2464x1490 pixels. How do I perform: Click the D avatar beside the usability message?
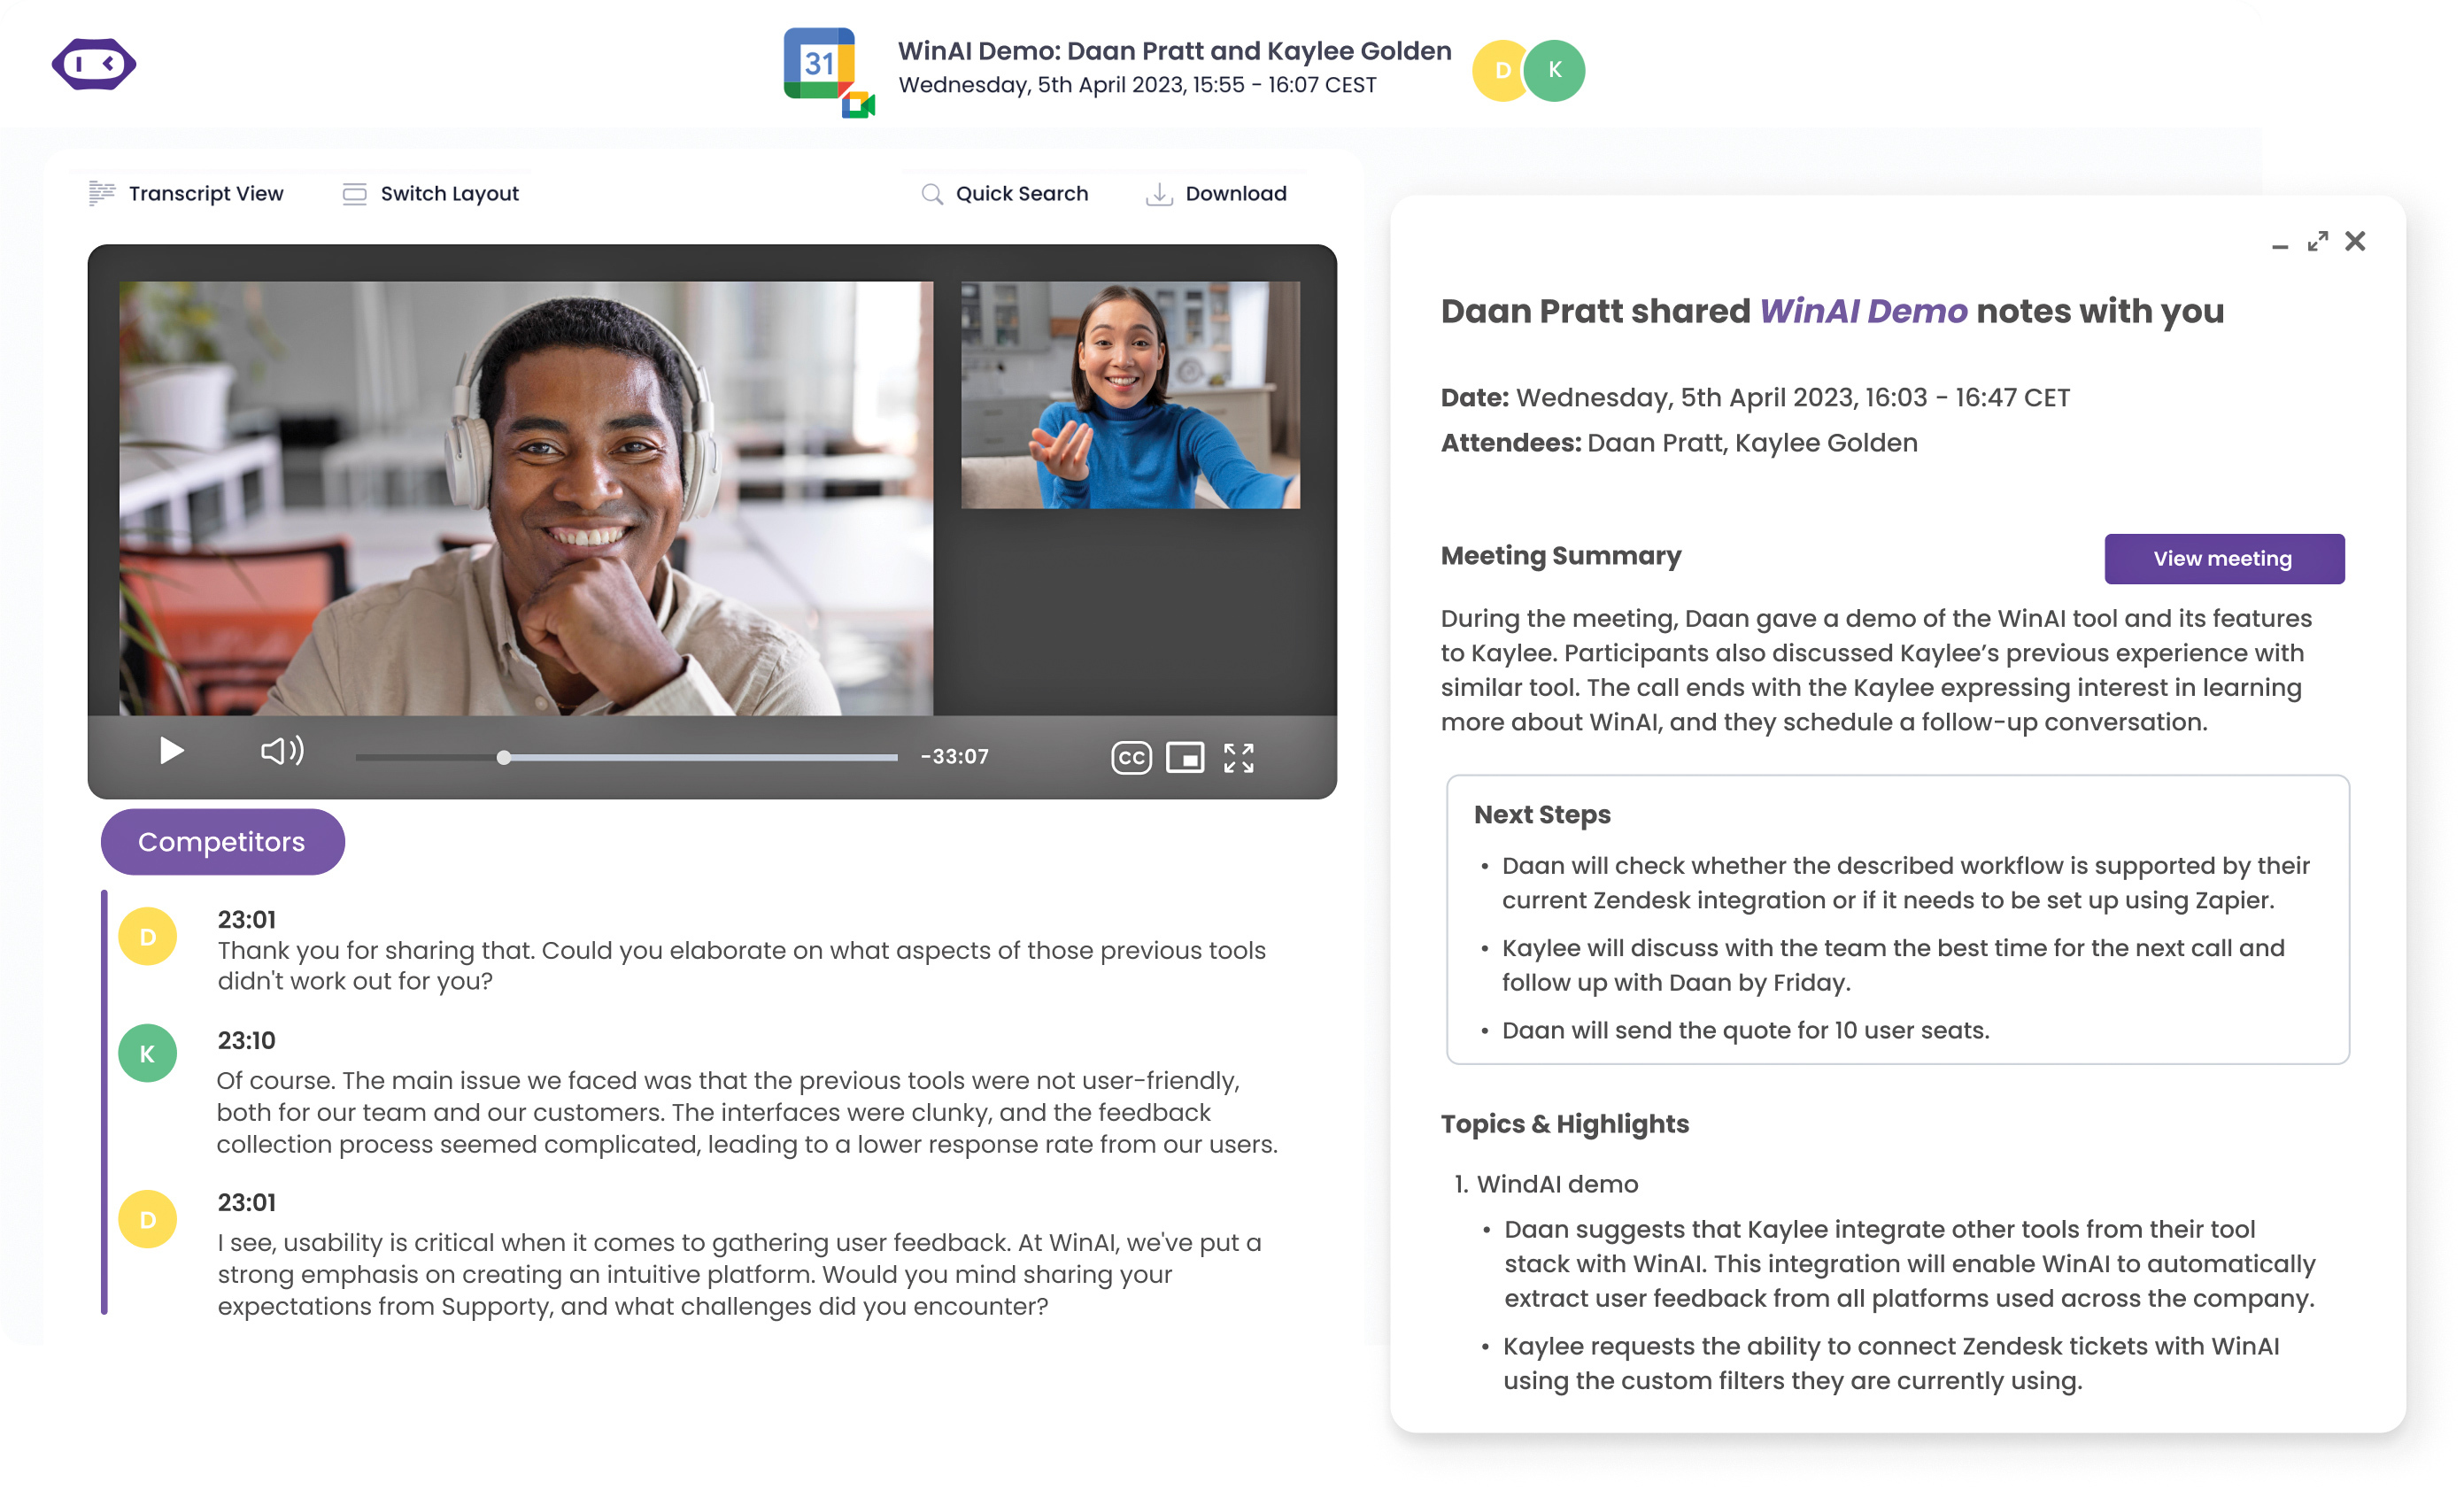(x=148, y=1219)
